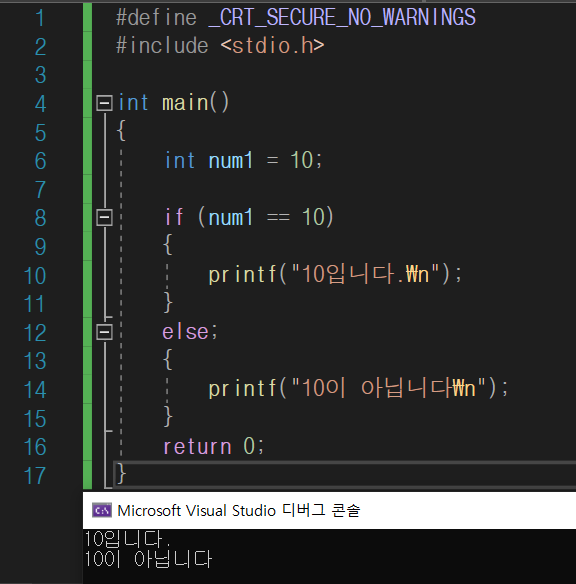Click the printf call on line 14

coord(358,389)
